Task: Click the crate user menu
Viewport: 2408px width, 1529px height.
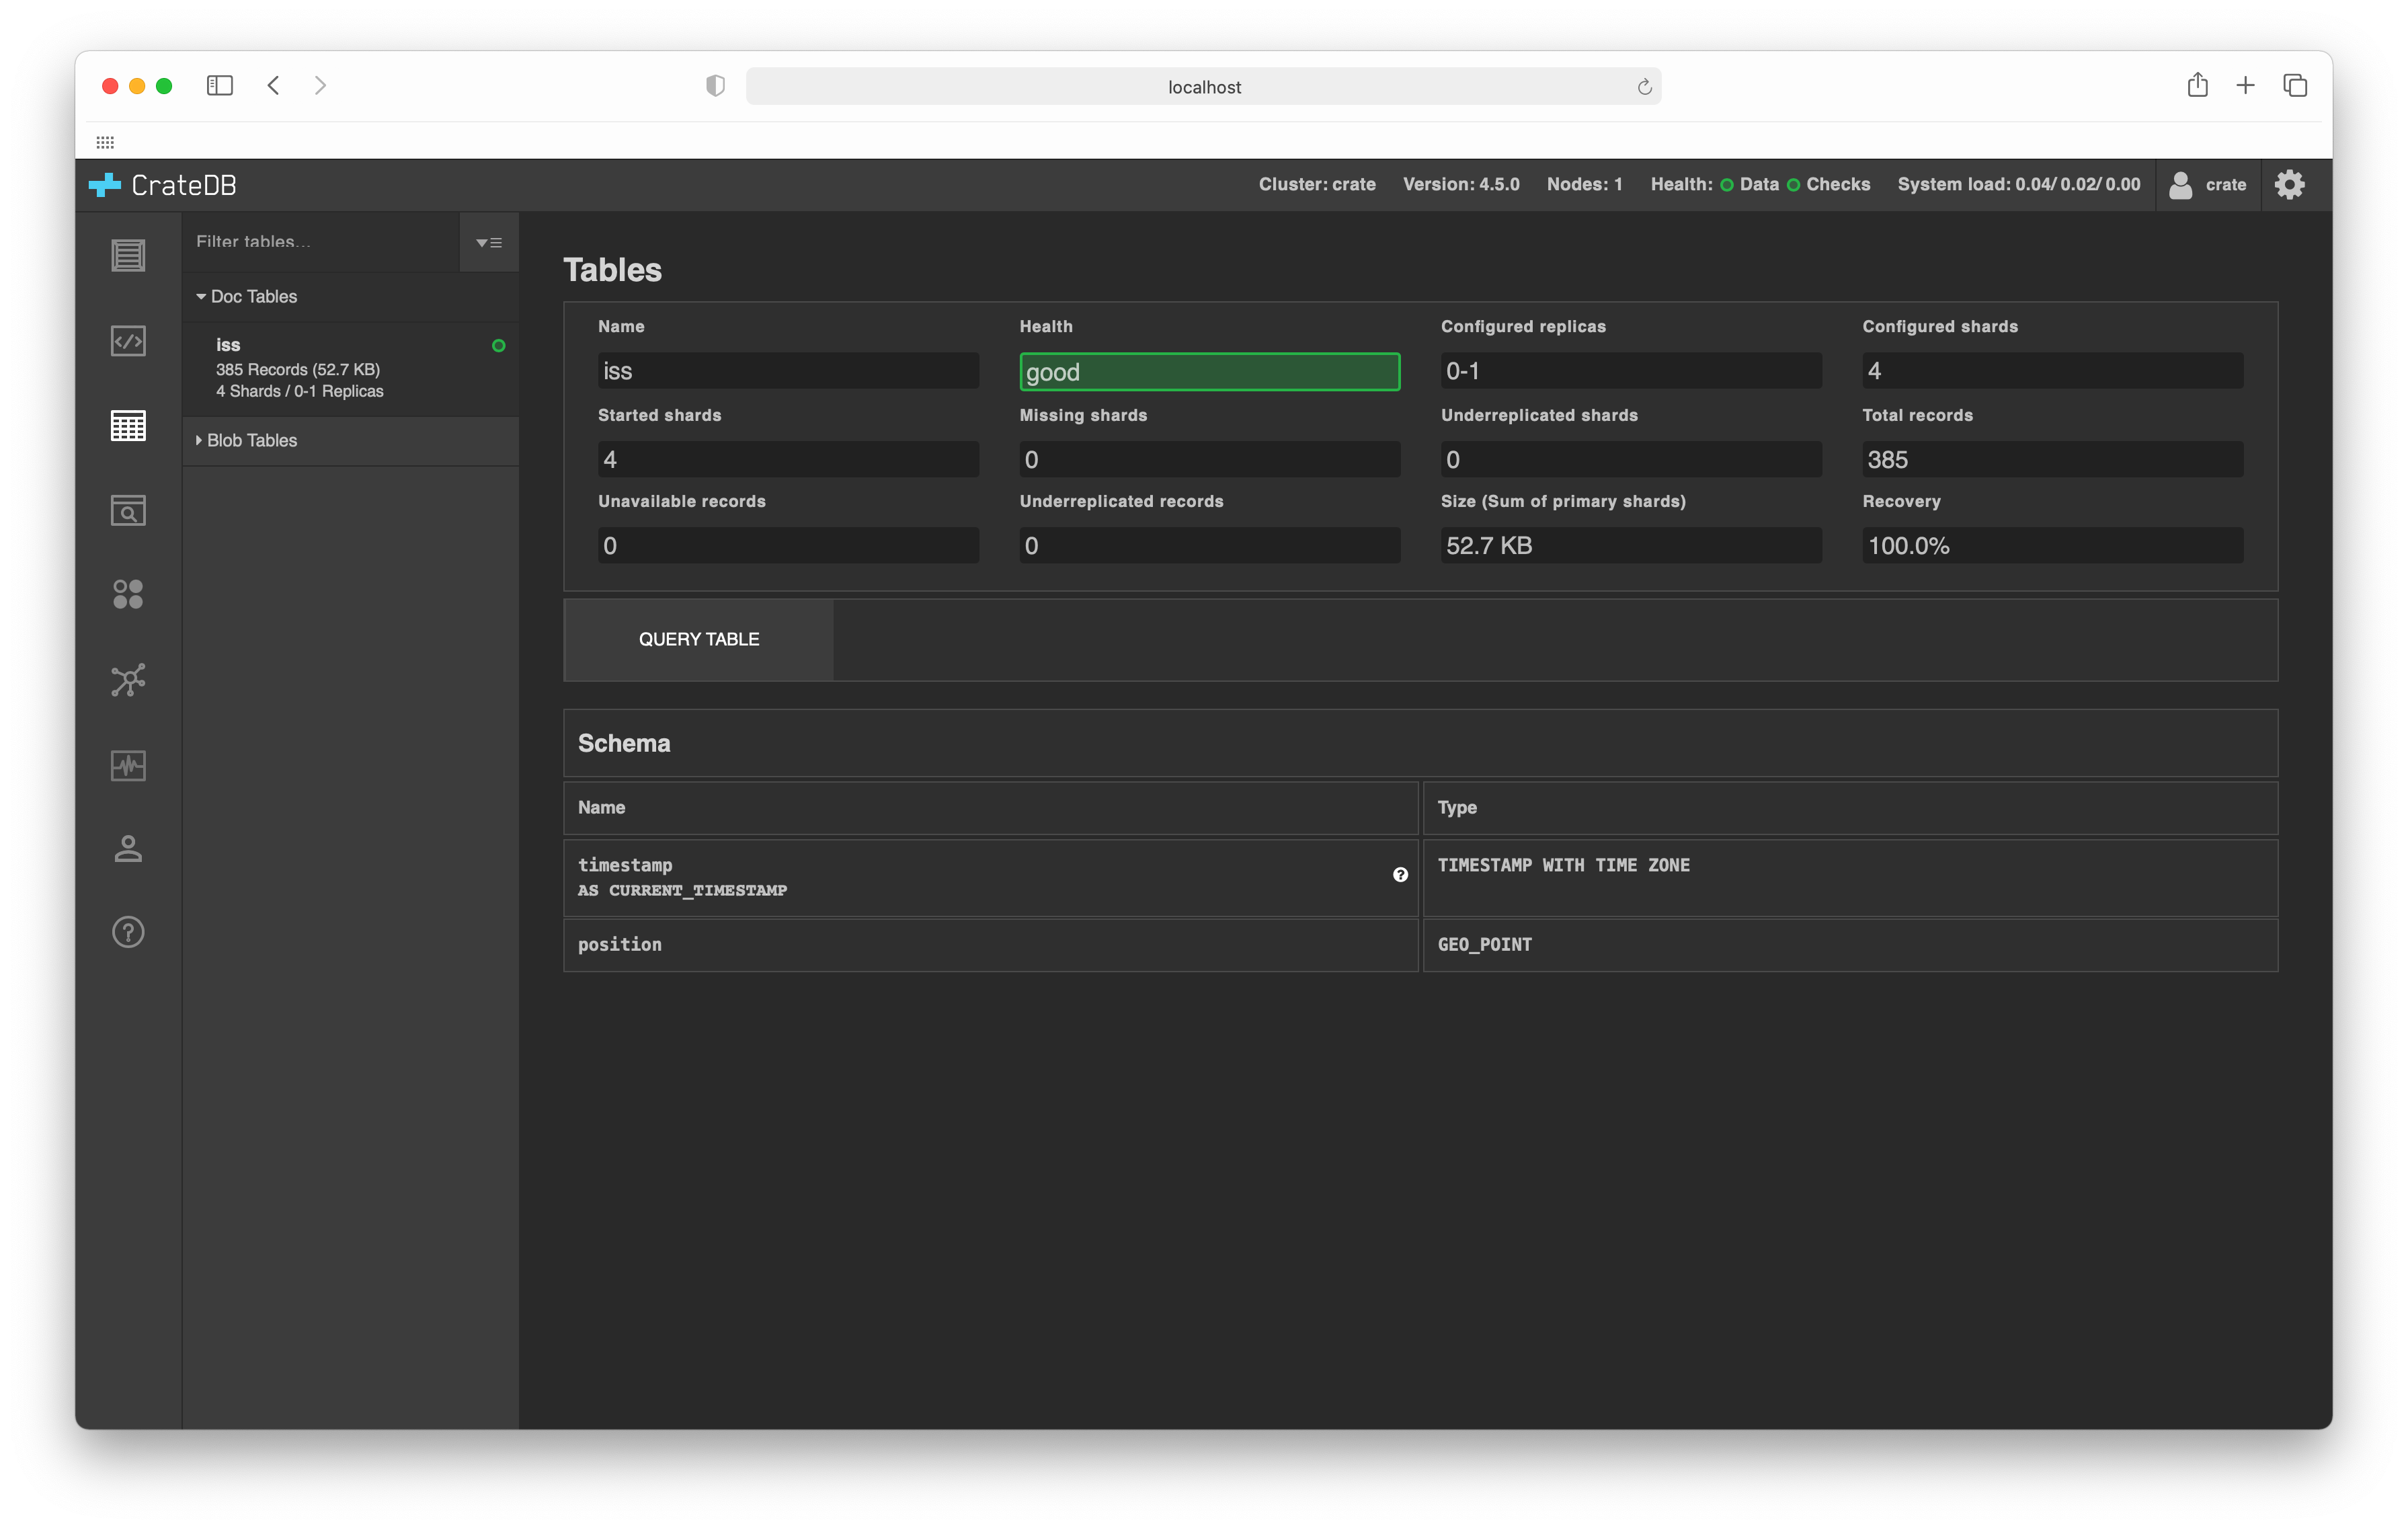Action: pyautogui.click(x=2208, y=185)
